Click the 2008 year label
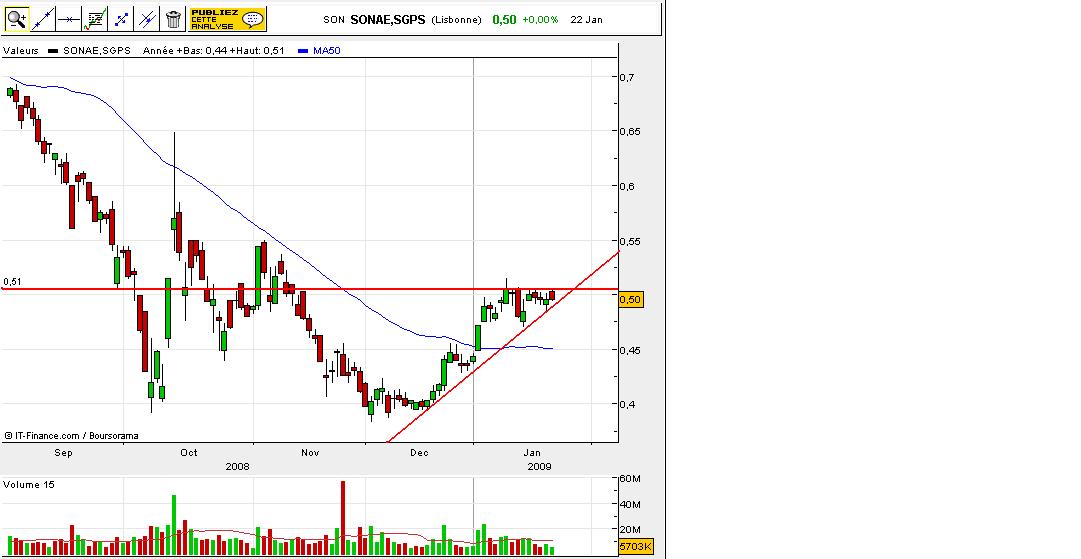 (x=238, y=467)
